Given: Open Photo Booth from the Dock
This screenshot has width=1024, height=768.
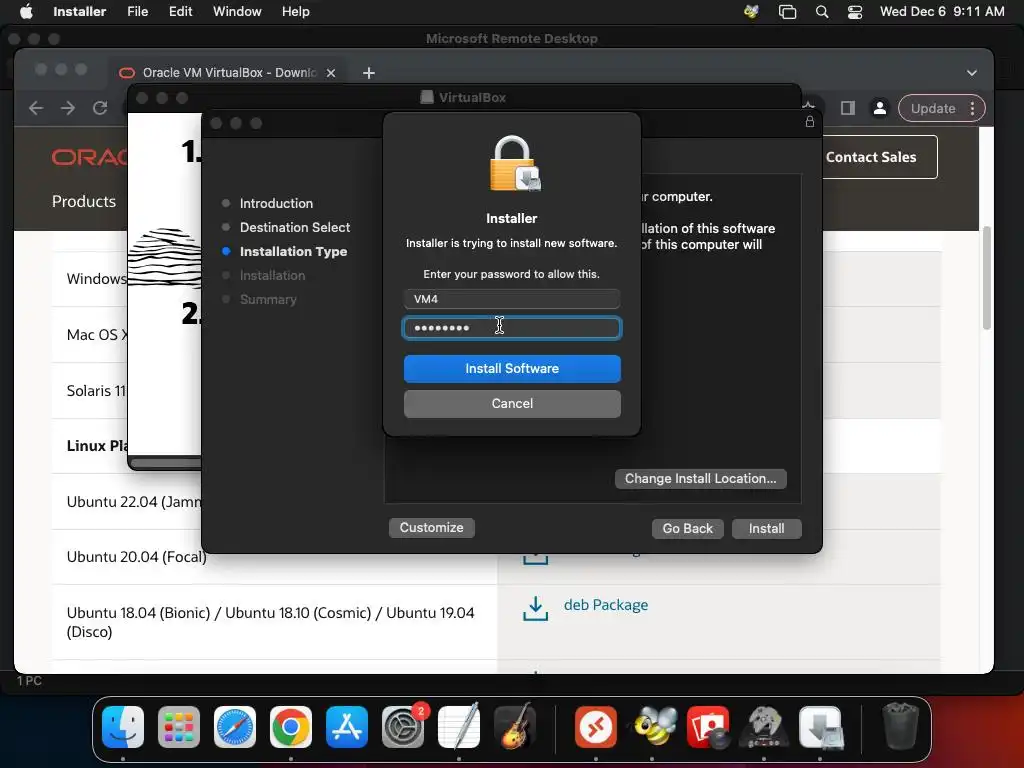Looking at the screenshot, I should (x=708, y=726).
